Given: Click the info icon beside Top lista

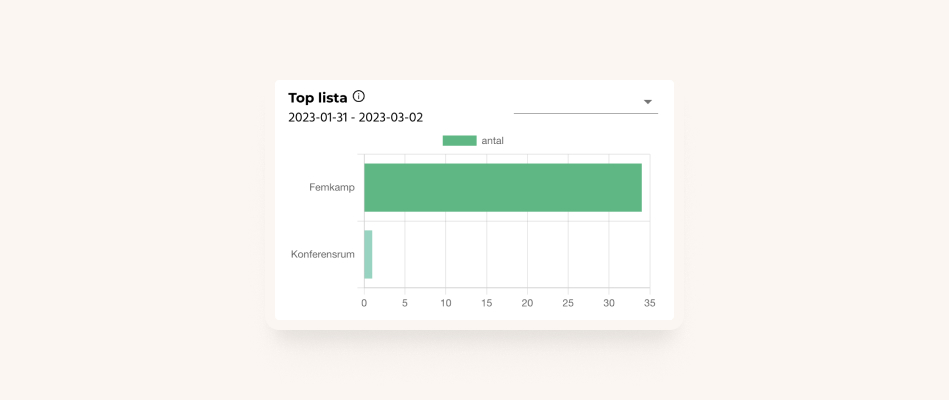Looking at the screenshot, I should (x=359, y=96).
